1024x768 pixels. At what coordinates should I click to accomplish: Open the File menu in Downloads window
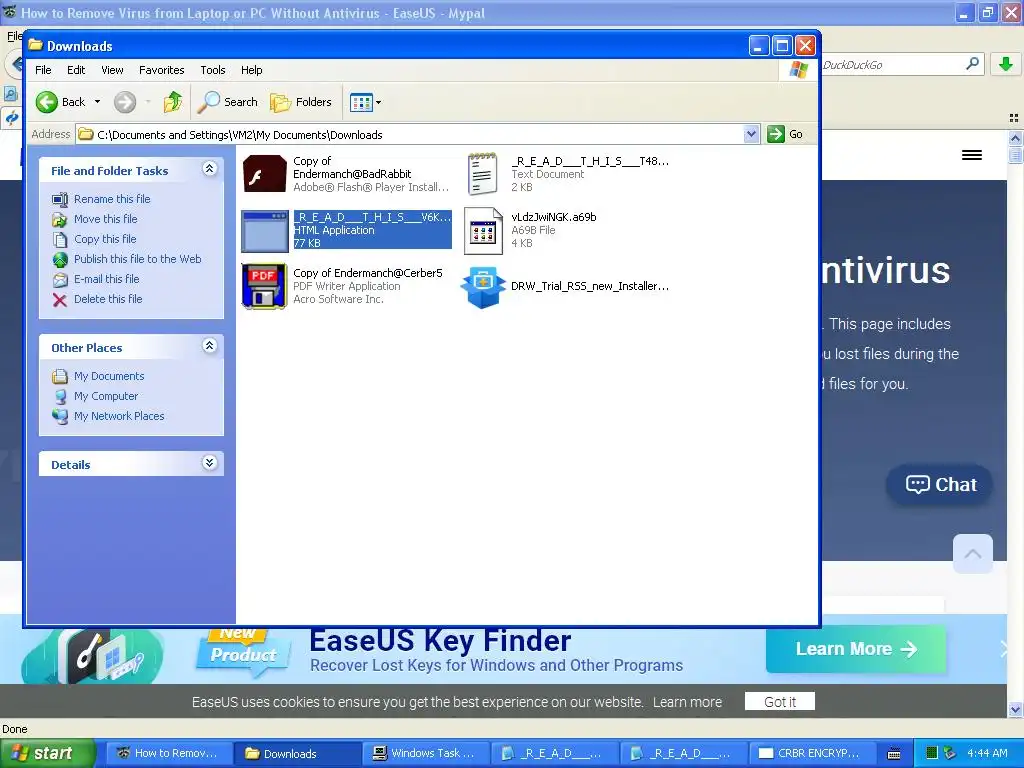(x=43, y=70)
